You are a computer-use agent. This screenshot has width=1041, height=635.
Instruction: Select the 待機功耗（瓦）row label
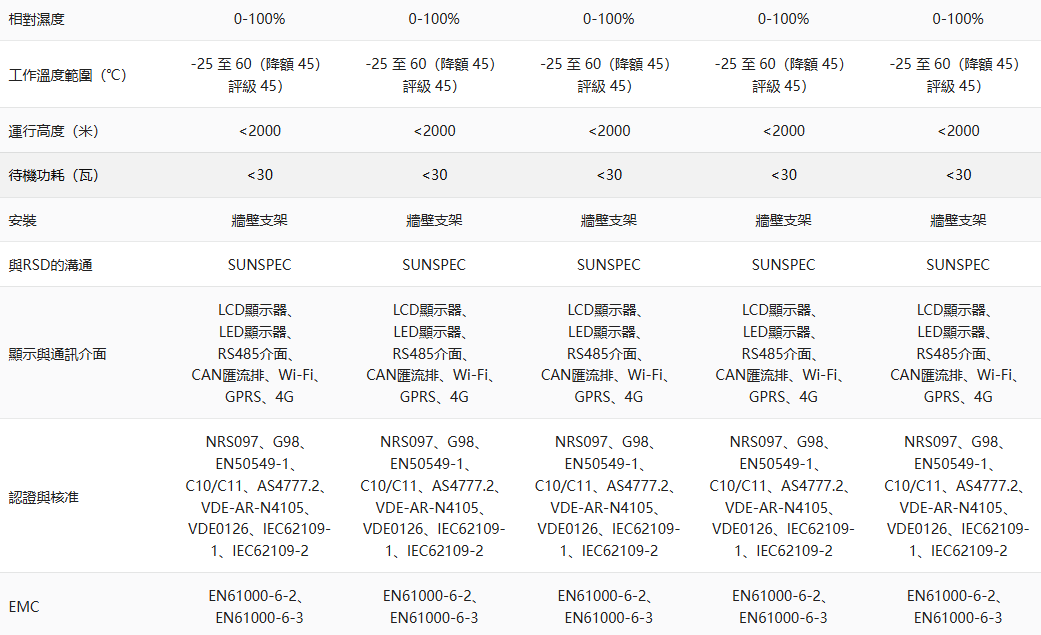[x=54, y=175]
